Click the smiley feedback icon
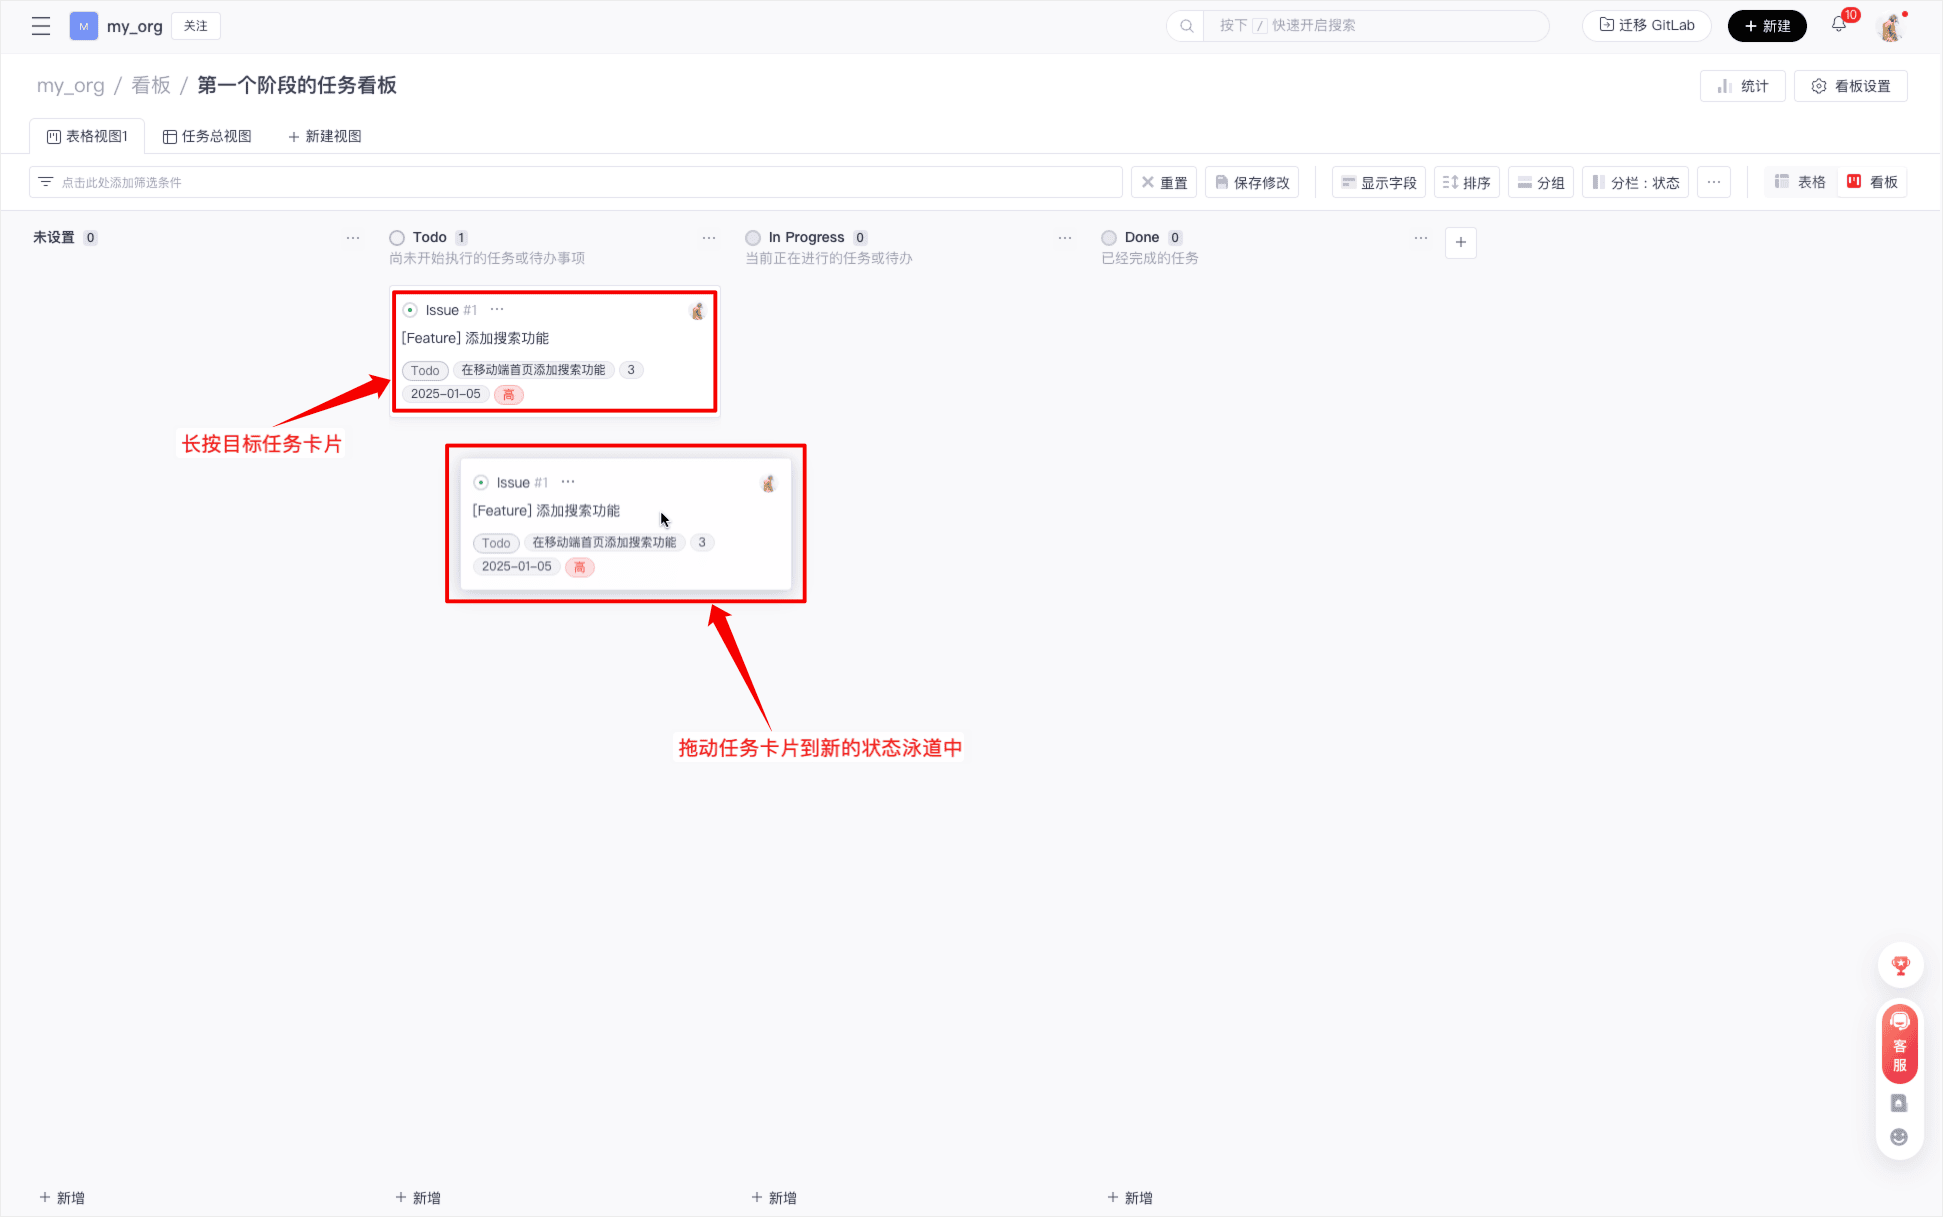Image resolution: width=1943 pixels, height=1217 pixels. [1899, 1137]
